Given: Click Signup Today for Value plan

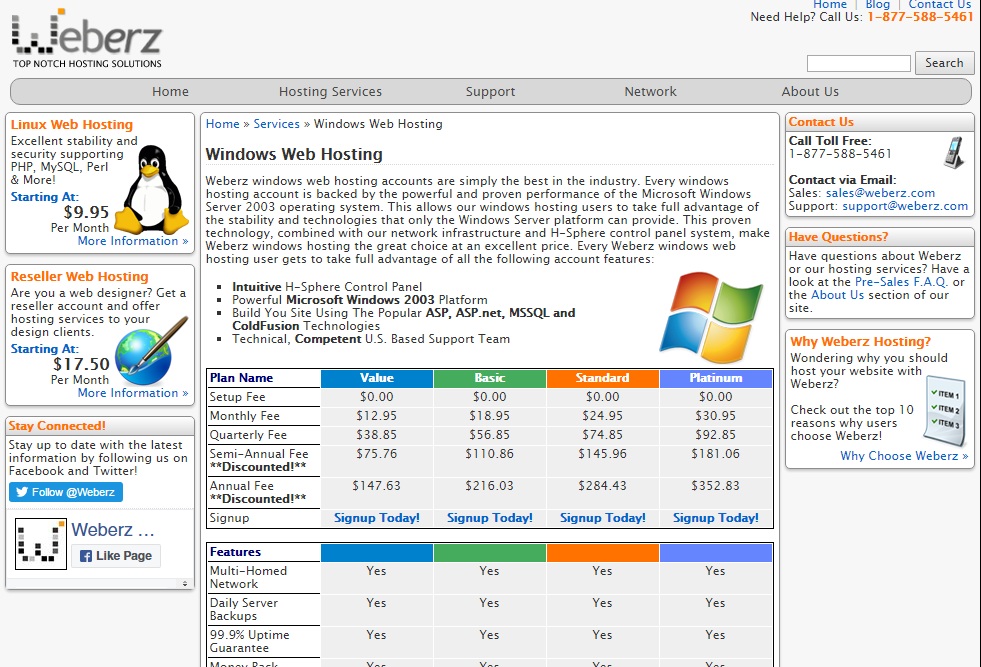Looking at the screenshot, I should [x=377, y=517].
